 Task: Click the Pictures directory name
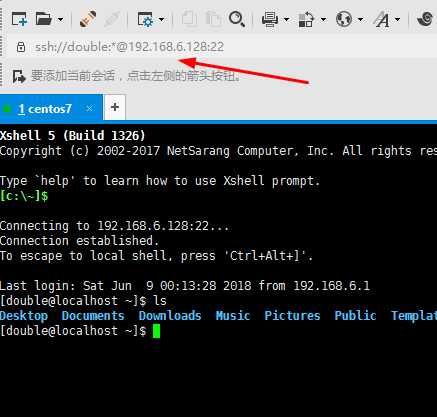click(x=292, y=316)
